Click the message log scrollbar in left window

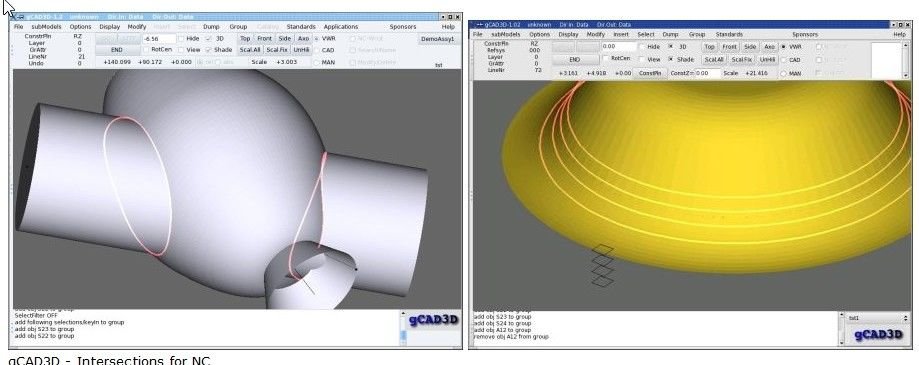[x=403, y=328]
